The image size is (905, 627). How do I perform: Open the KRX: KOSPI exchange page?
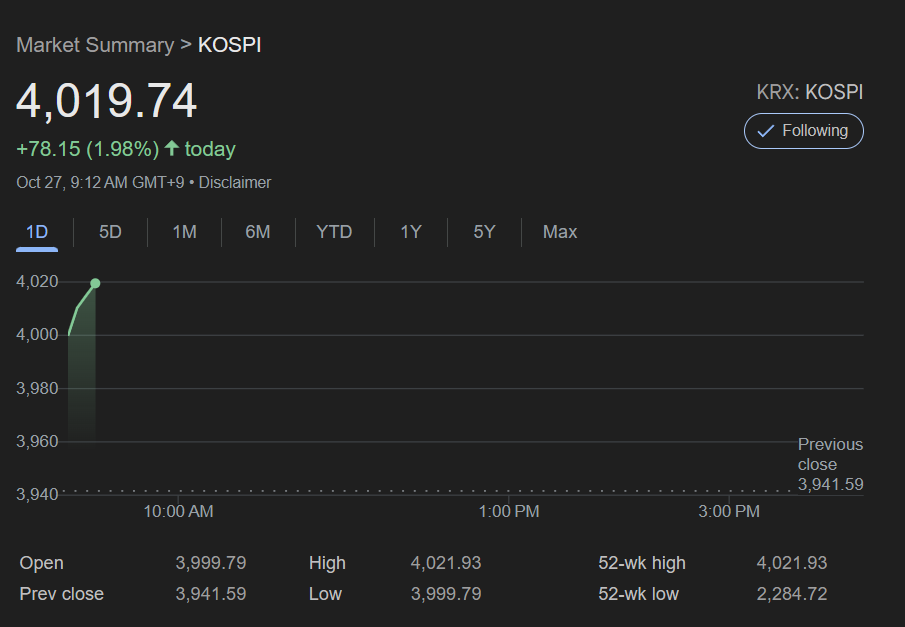coord(809,91)
